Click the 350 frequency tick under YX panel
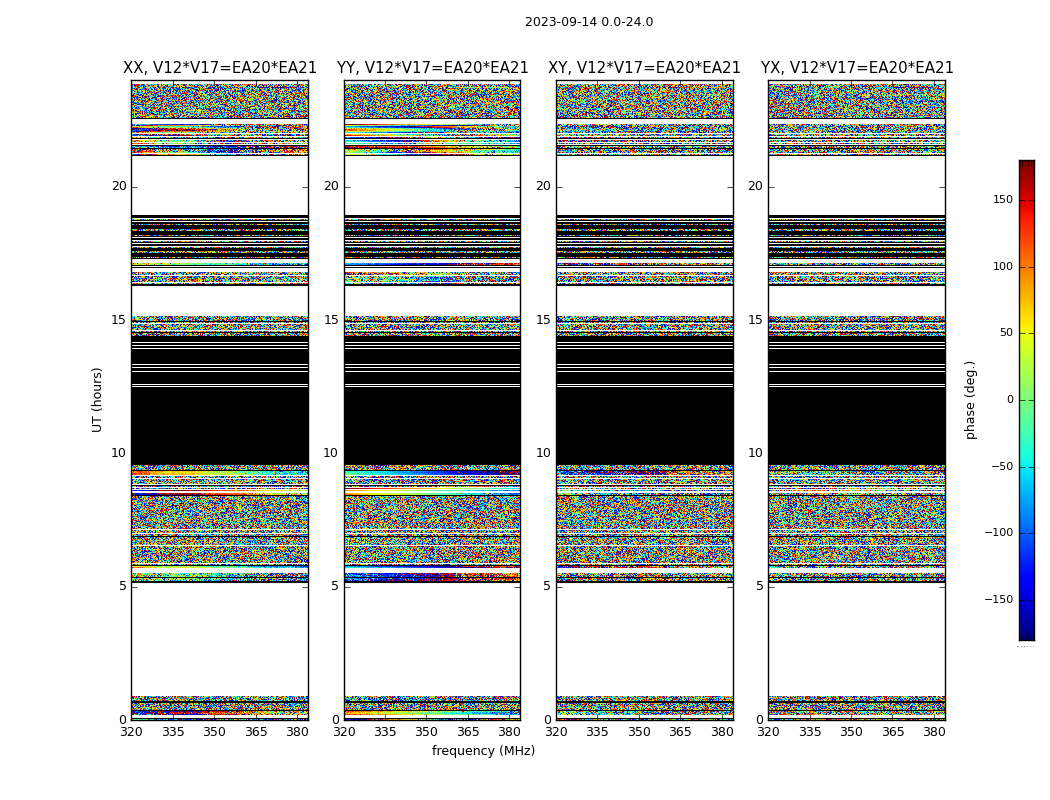The image size is (1050, 800). pyautogui.click(x=851, y=732)
